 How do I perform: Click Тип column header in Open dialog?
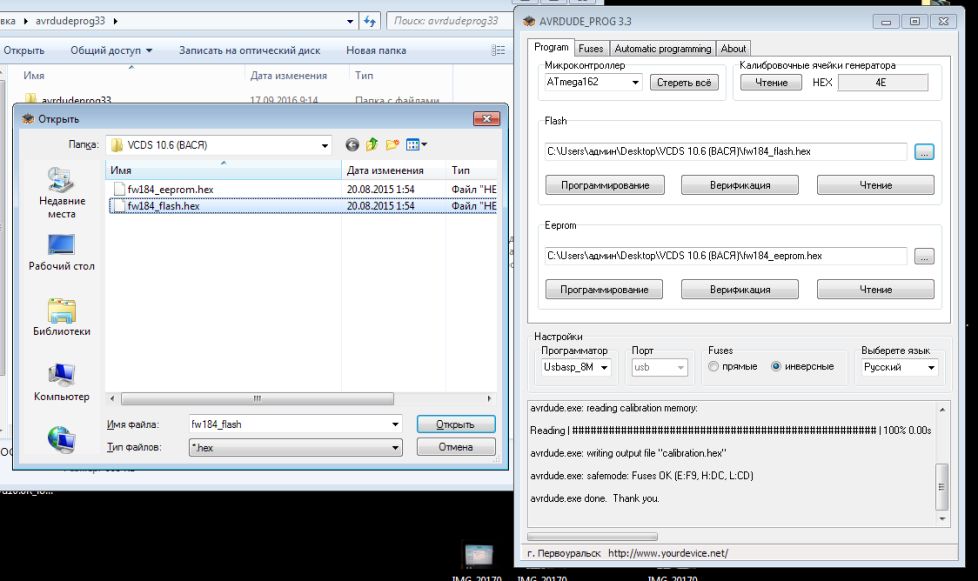[472, 170]
